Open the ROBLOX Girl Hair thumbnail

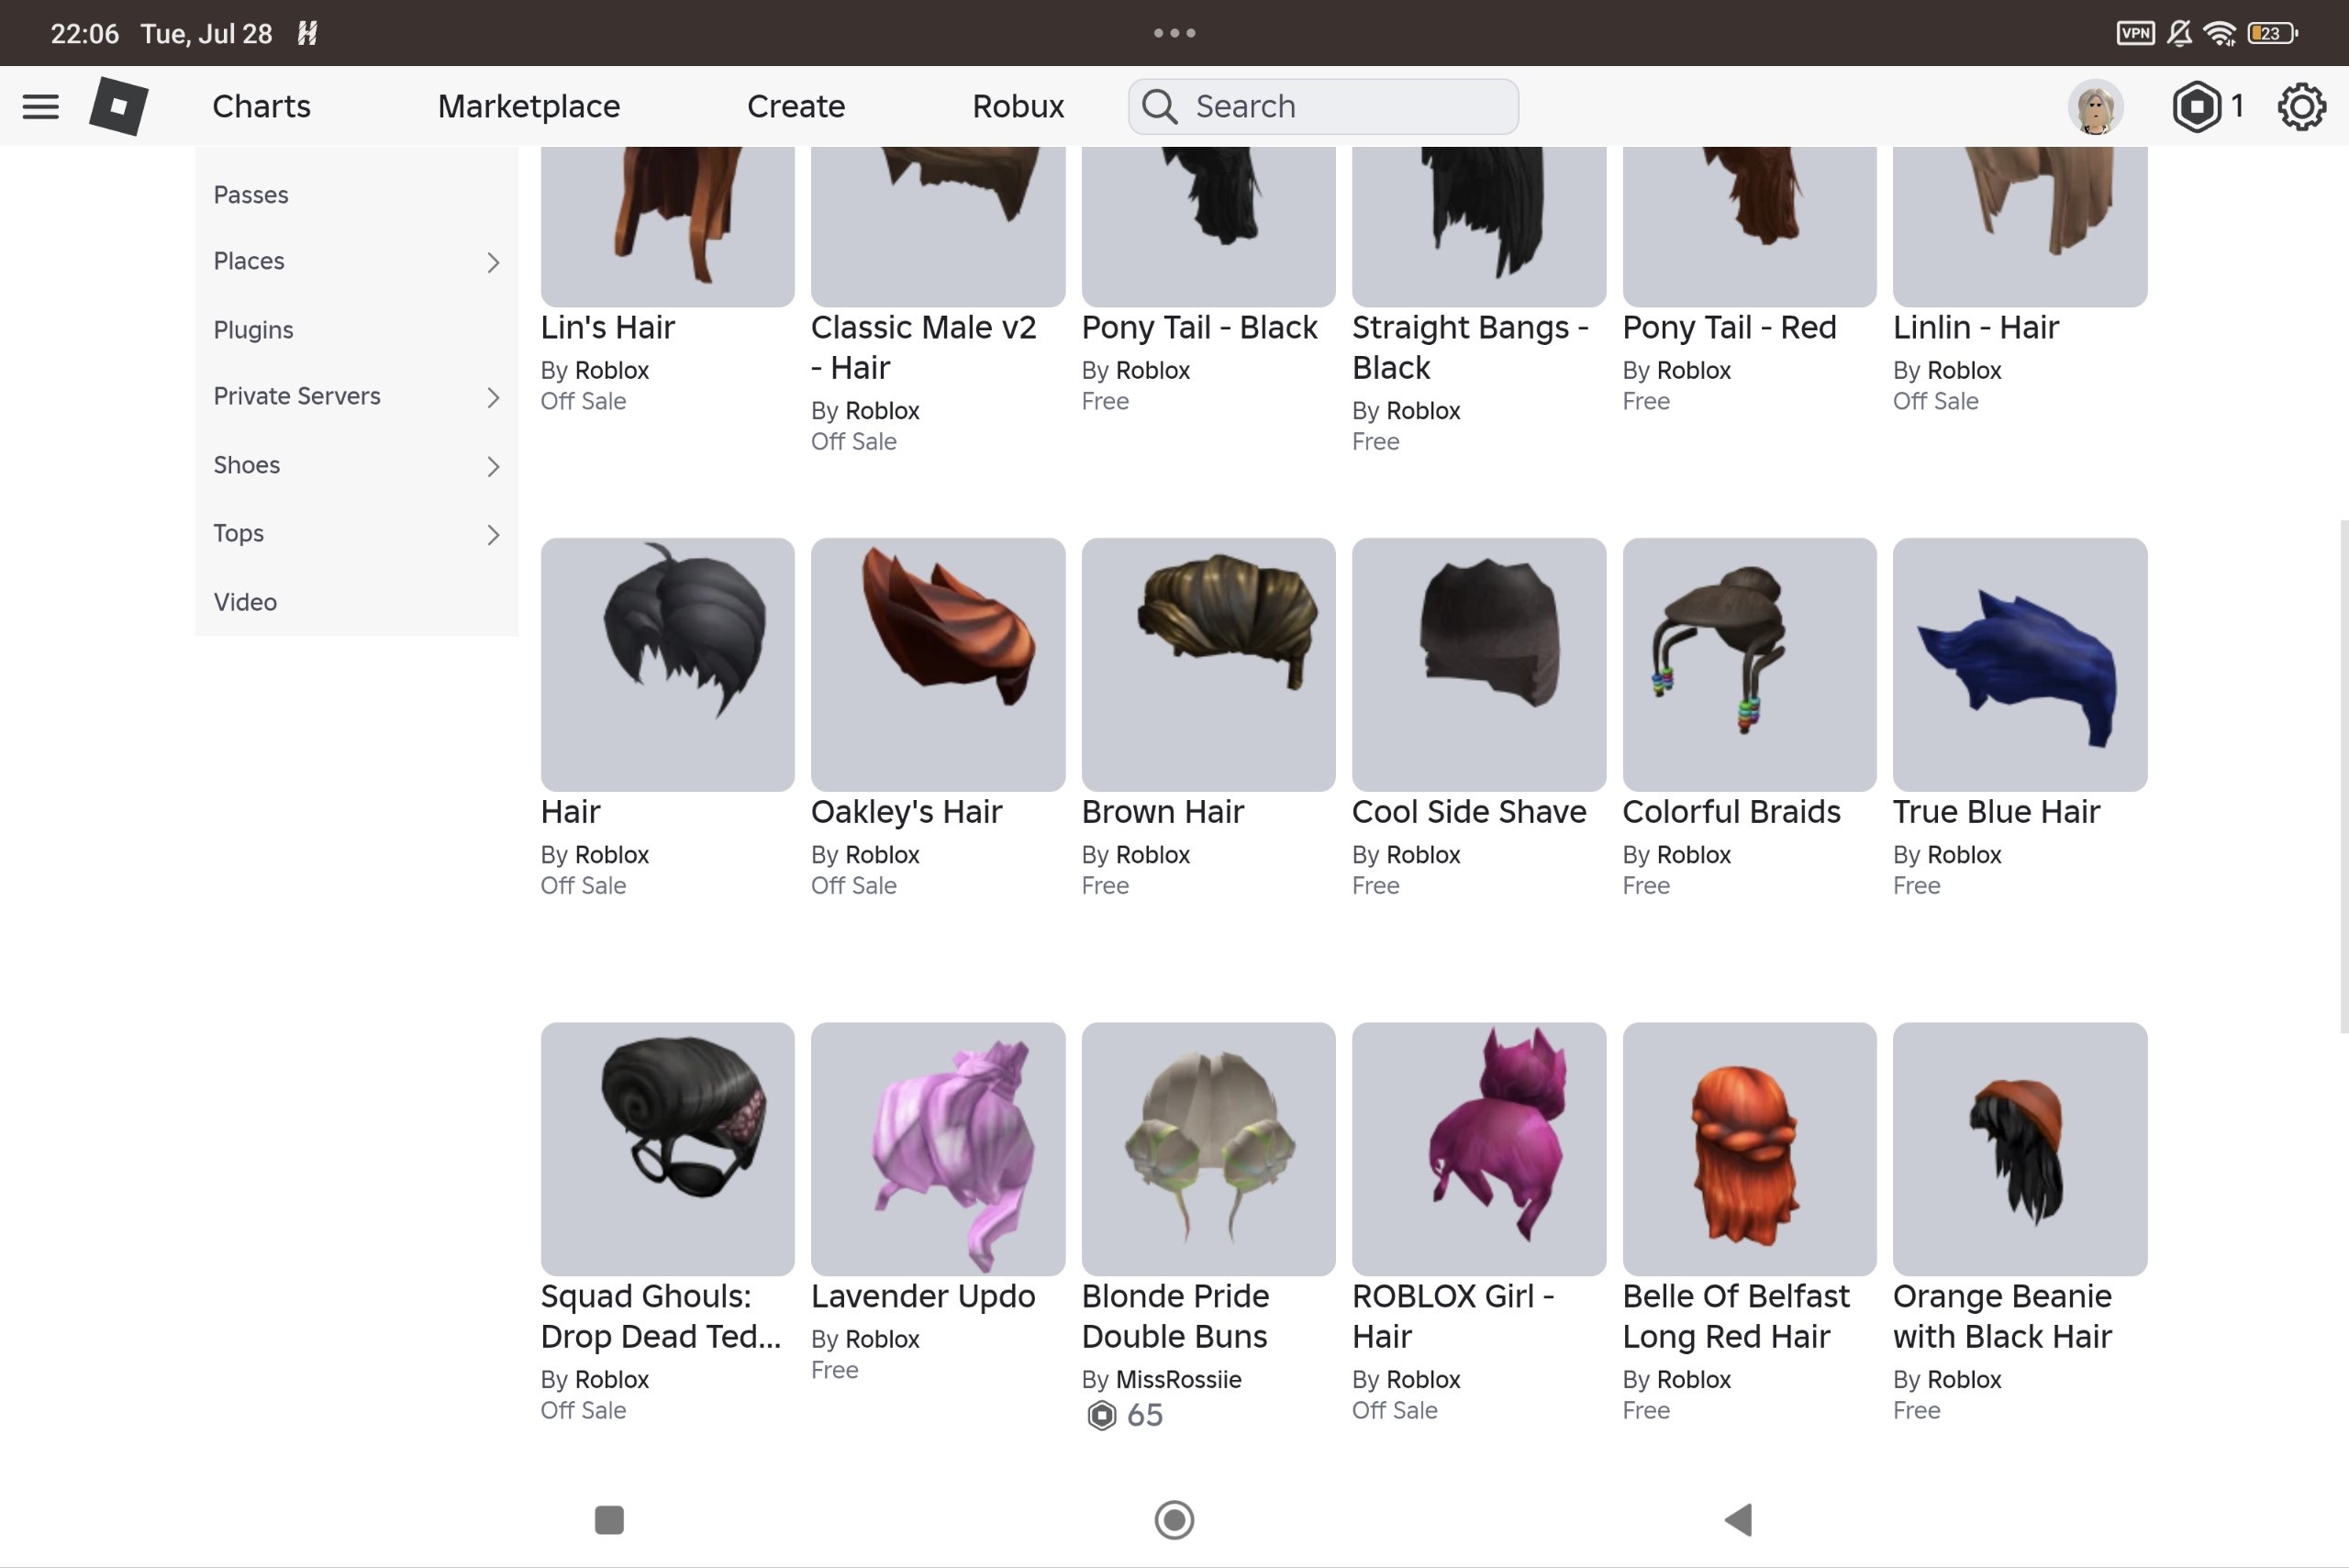pos(1479,1149)
